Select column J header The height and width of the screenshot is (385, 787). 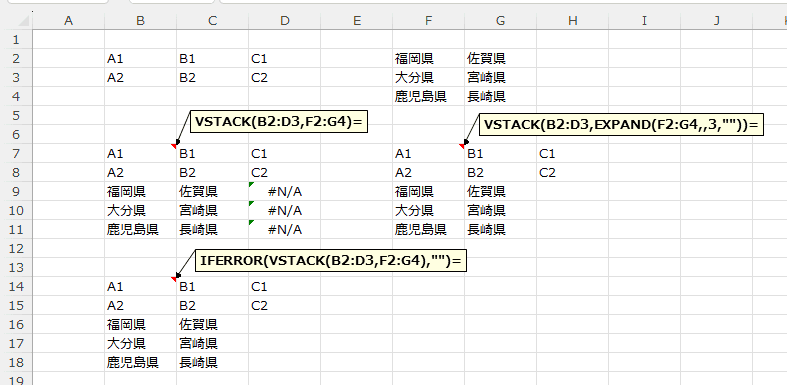click(717, 21)
